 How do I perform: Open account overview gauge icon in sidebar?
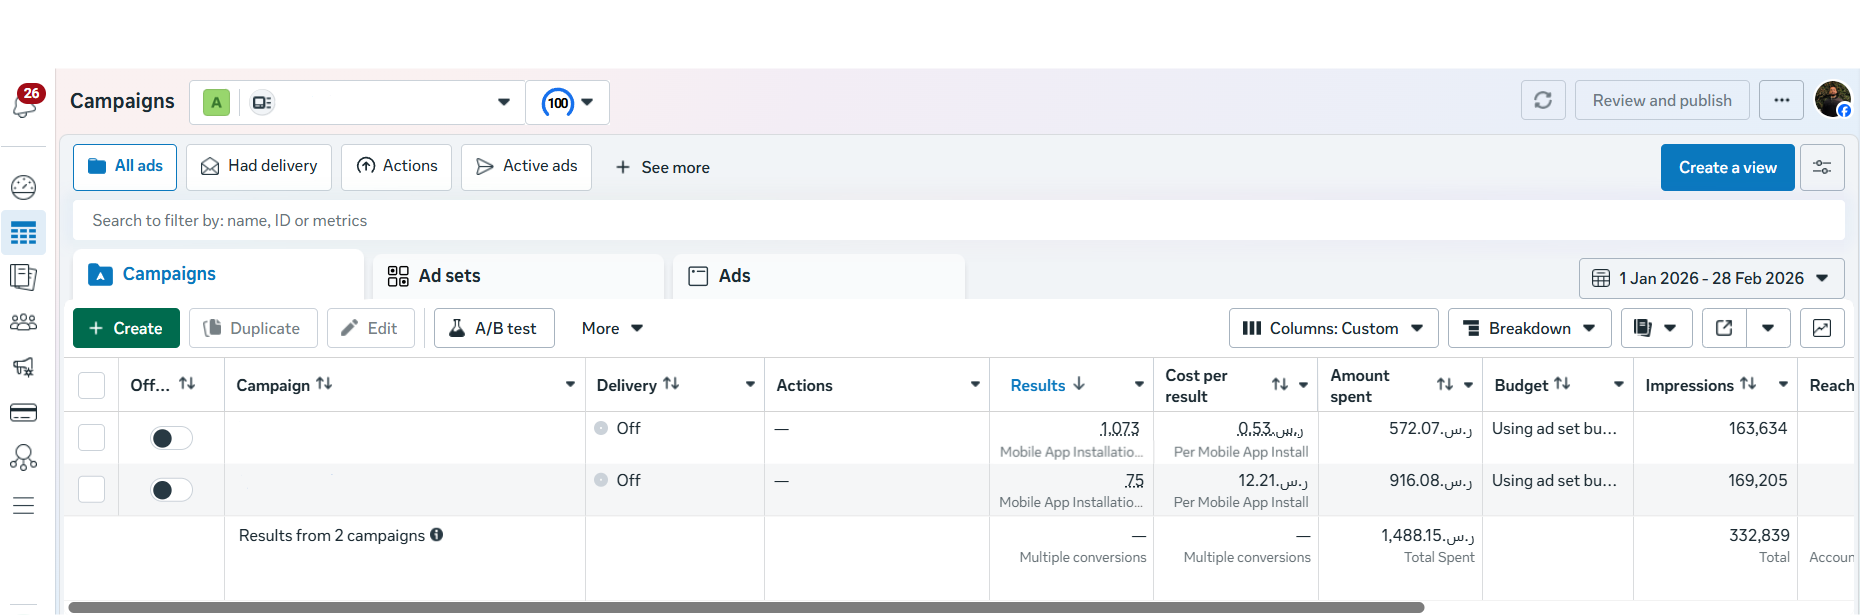[x=23, y=187]
